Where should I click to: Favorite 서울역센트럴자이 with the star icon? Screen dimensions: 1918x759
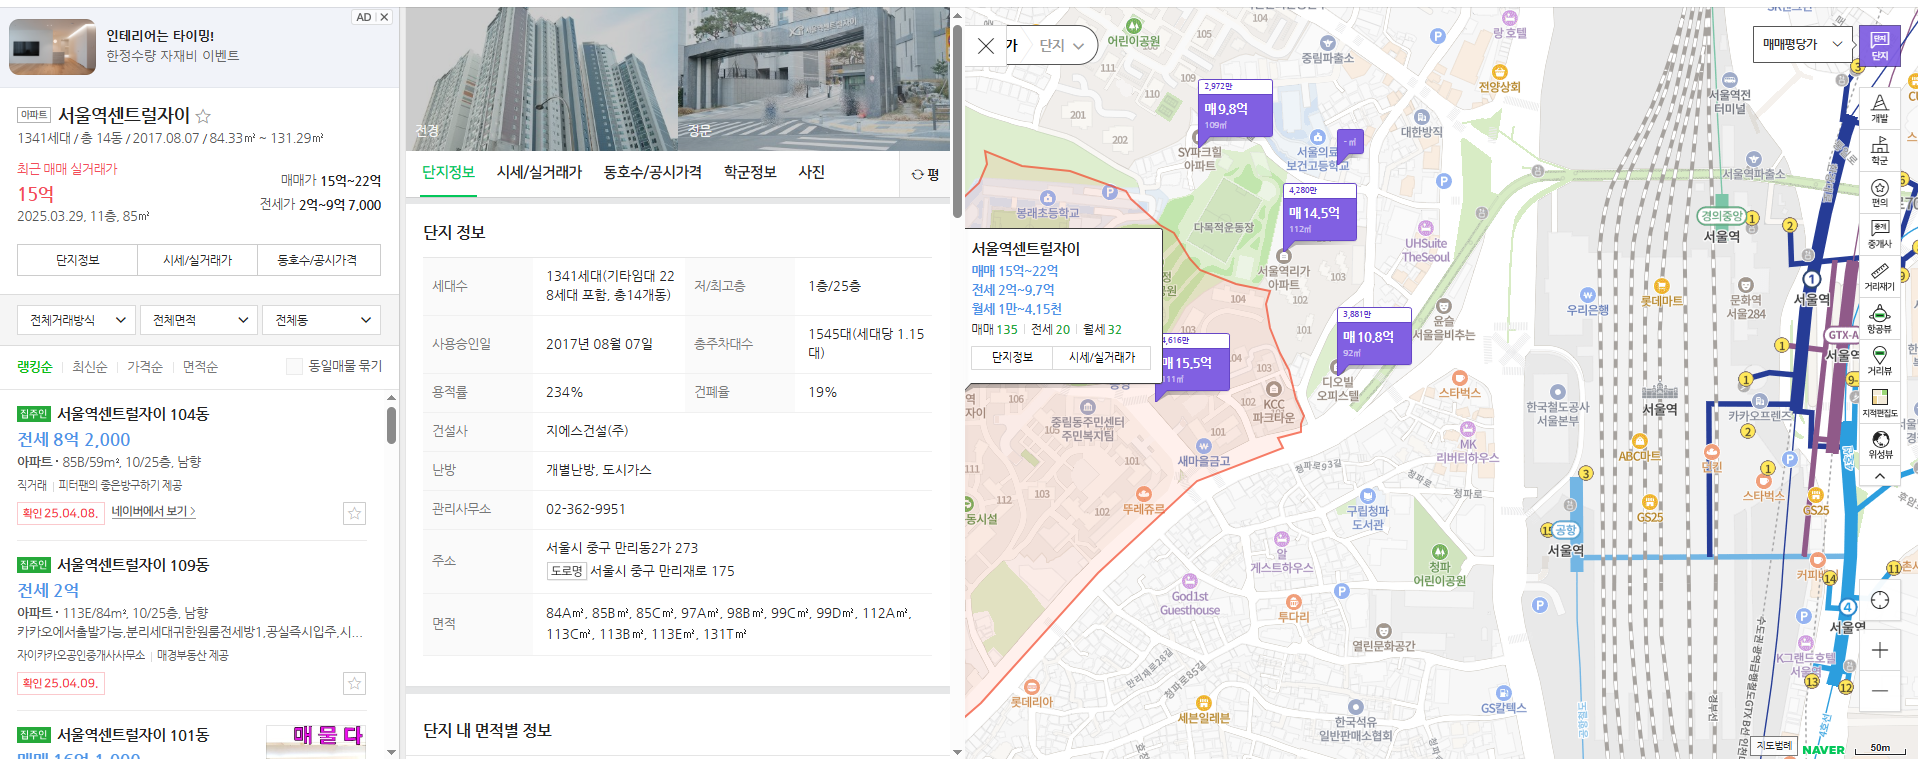[203, 116]
